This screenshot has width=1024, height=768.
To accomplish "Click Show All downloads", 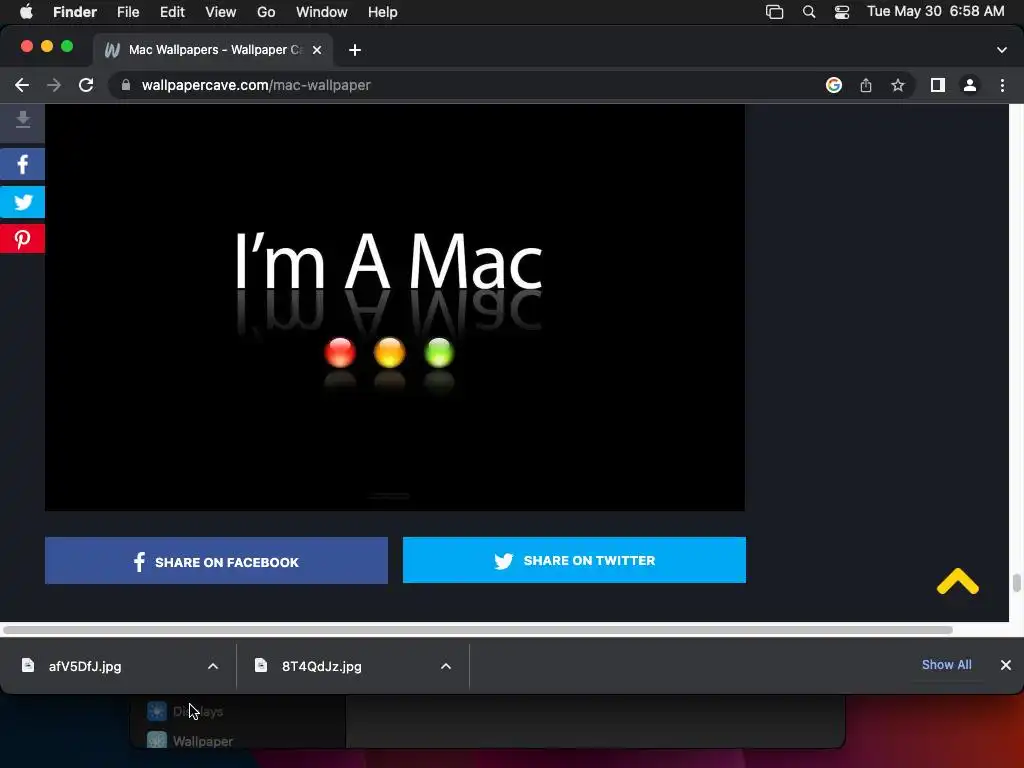I will (946, 665).
